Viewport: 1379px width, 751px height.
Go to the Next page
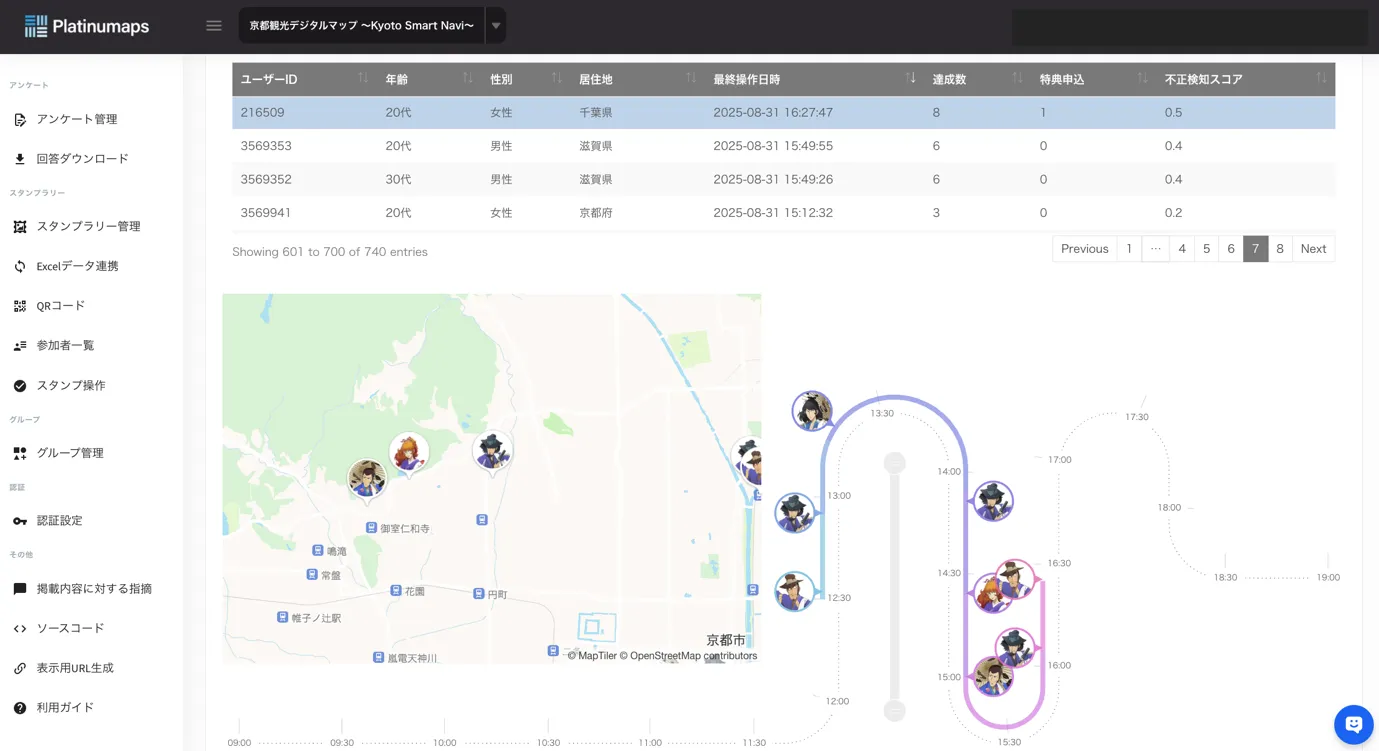(1313, 249)
